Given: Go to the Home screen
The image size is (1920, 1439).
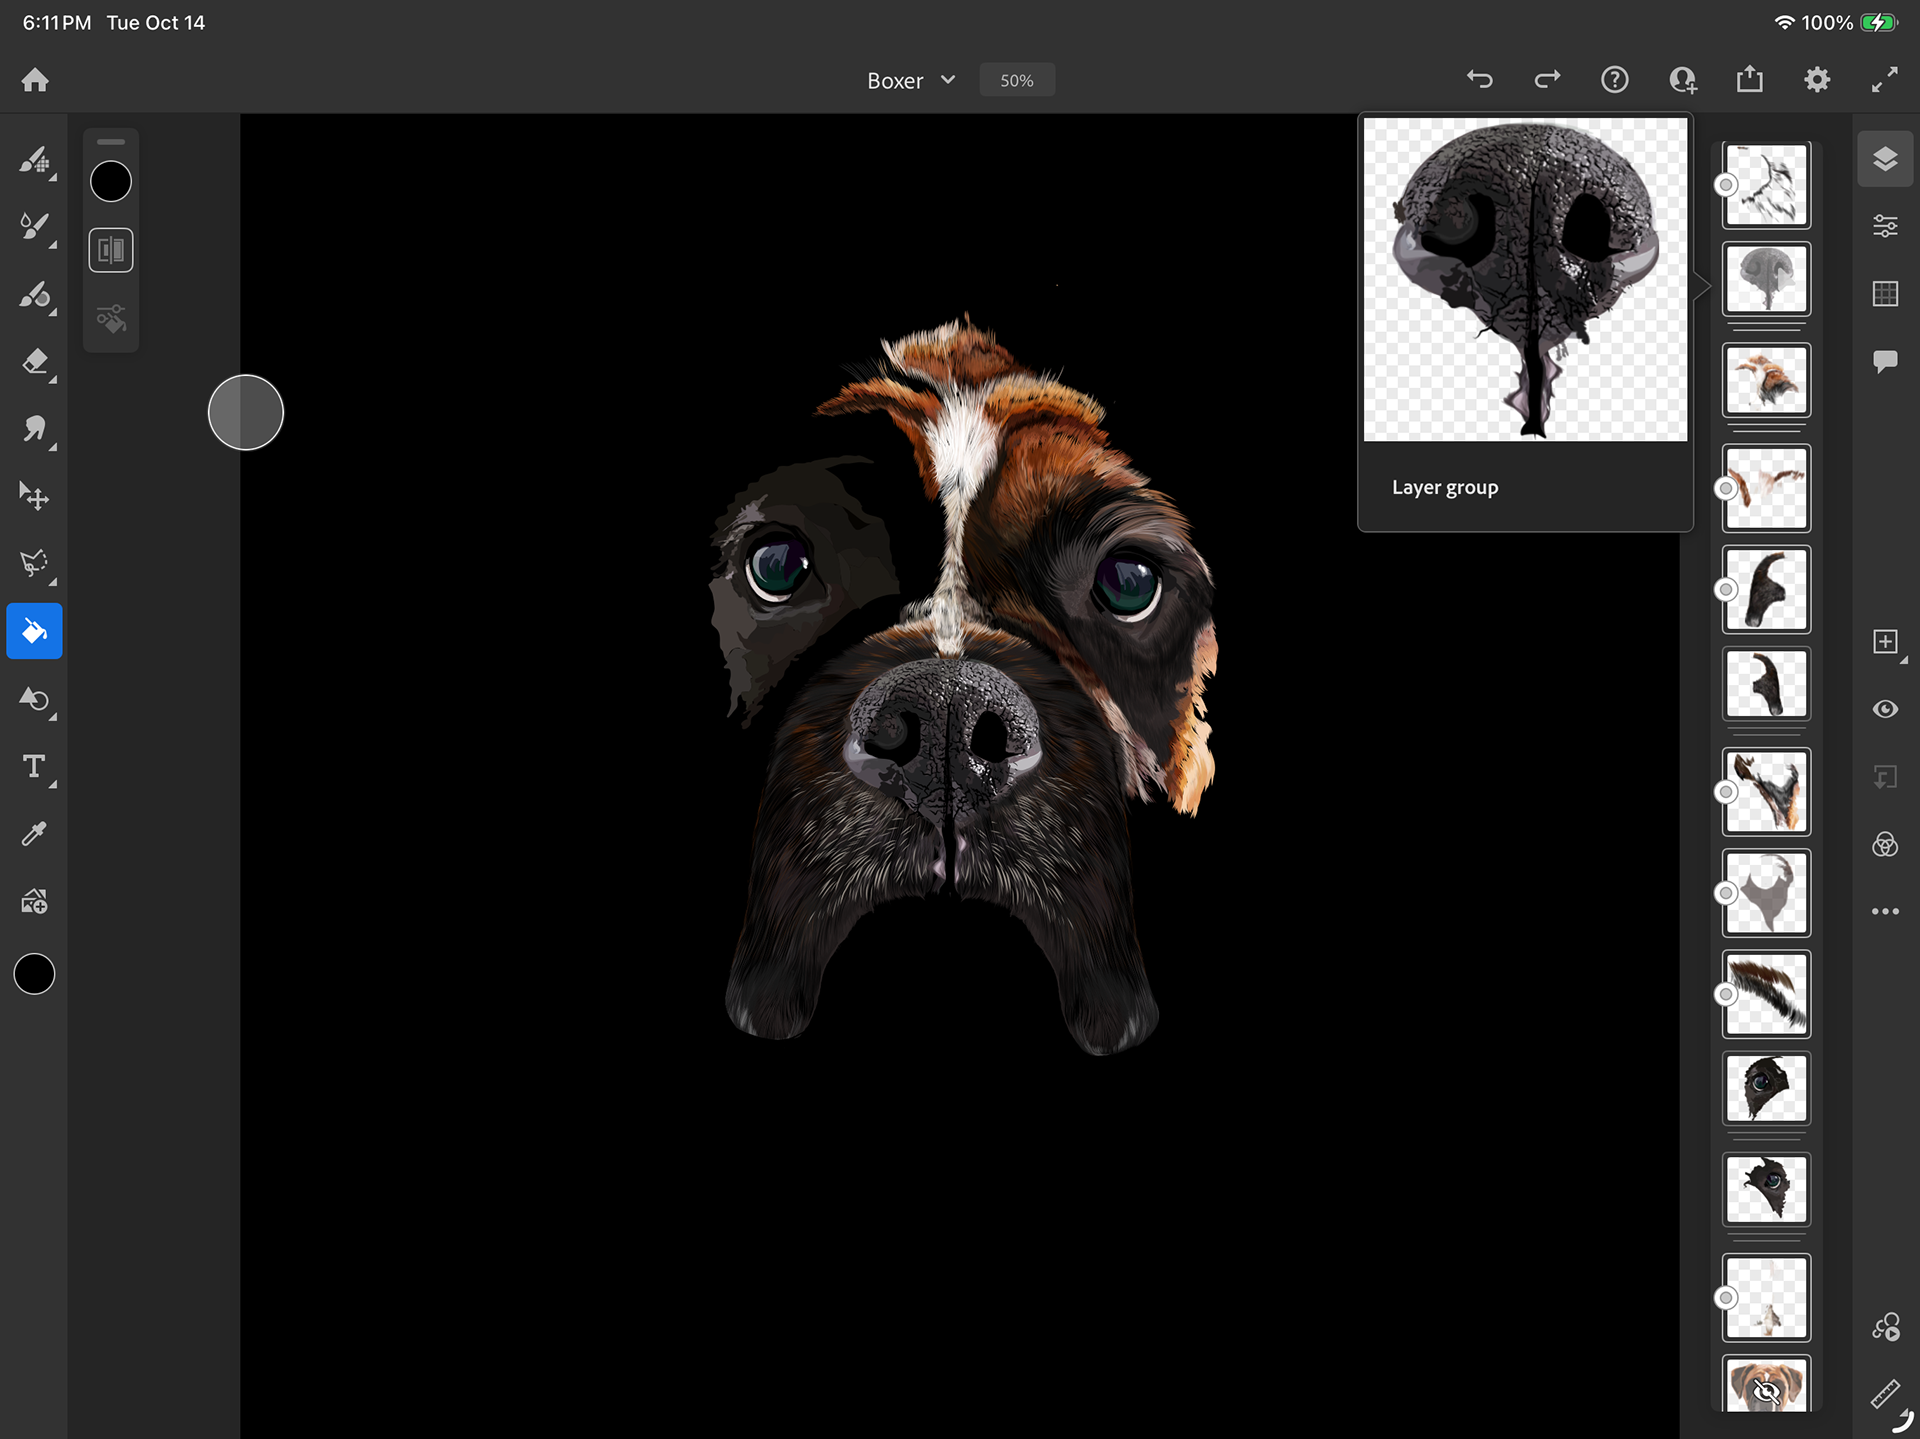Looking at the screenshot, I should [x=35, y=80].
